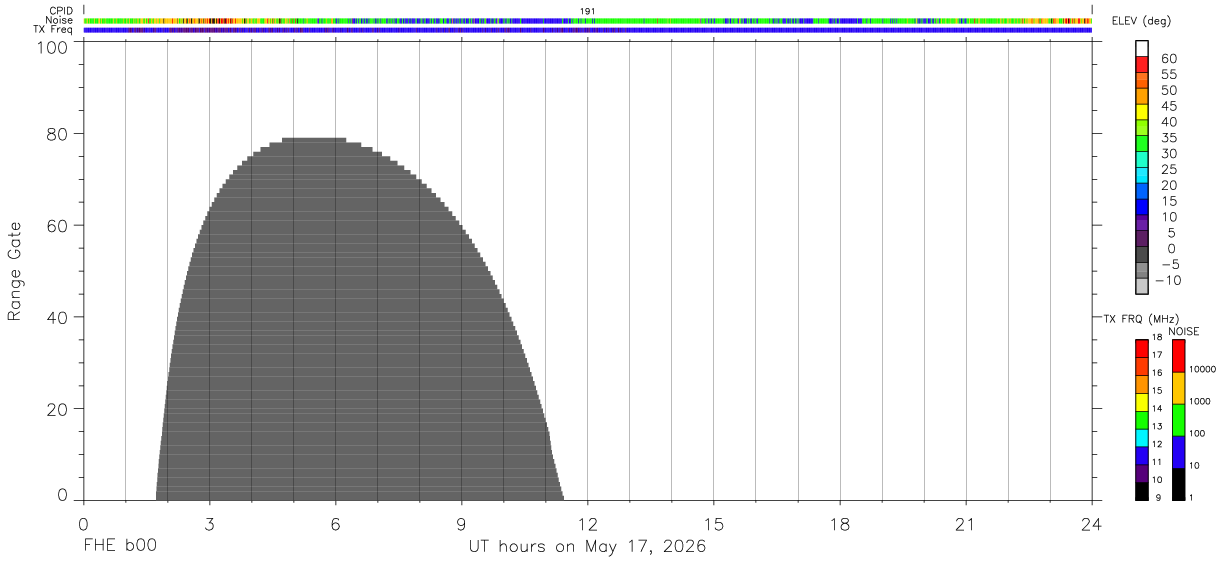The image size is (1228, 567).
Task: Click the 'UT hours on May 17, 2026' label
Action: click(x=588, y=547)
